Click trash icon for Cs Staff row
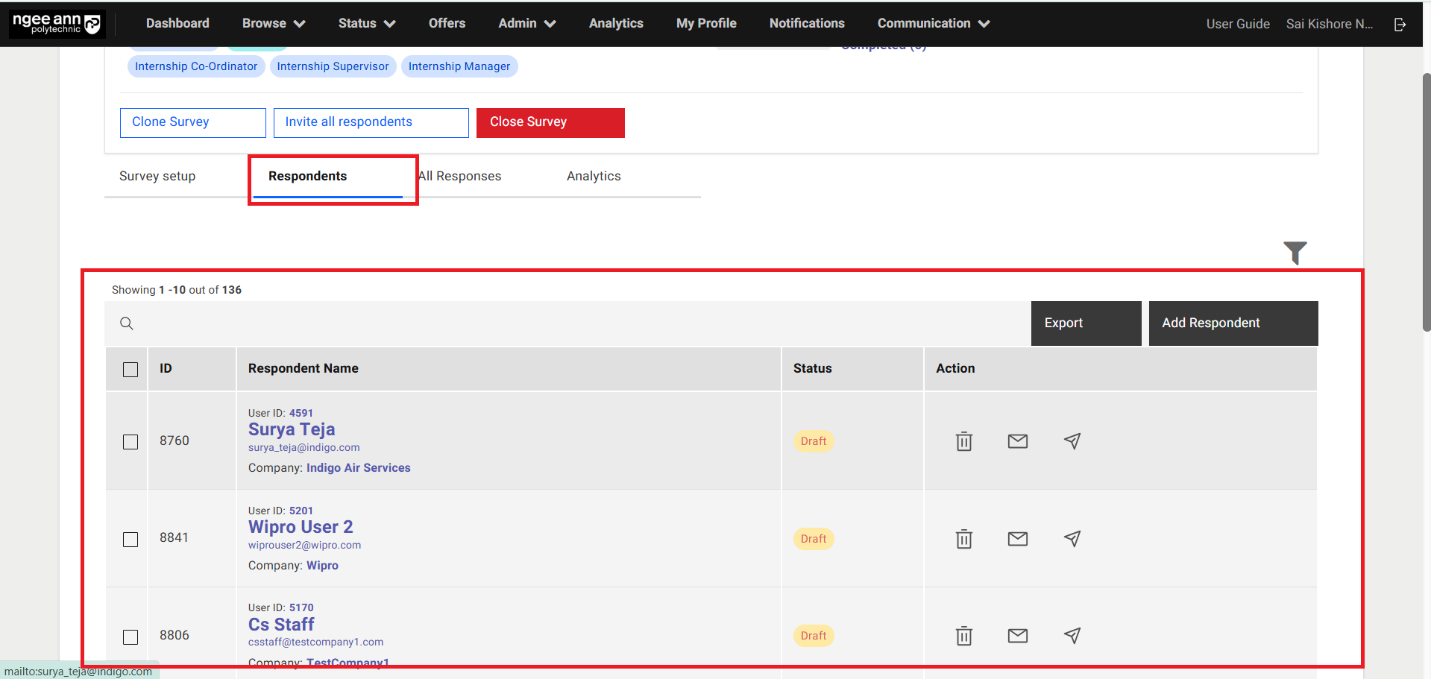This screenshot has height=679, width=1431. [x=963, y=635]
